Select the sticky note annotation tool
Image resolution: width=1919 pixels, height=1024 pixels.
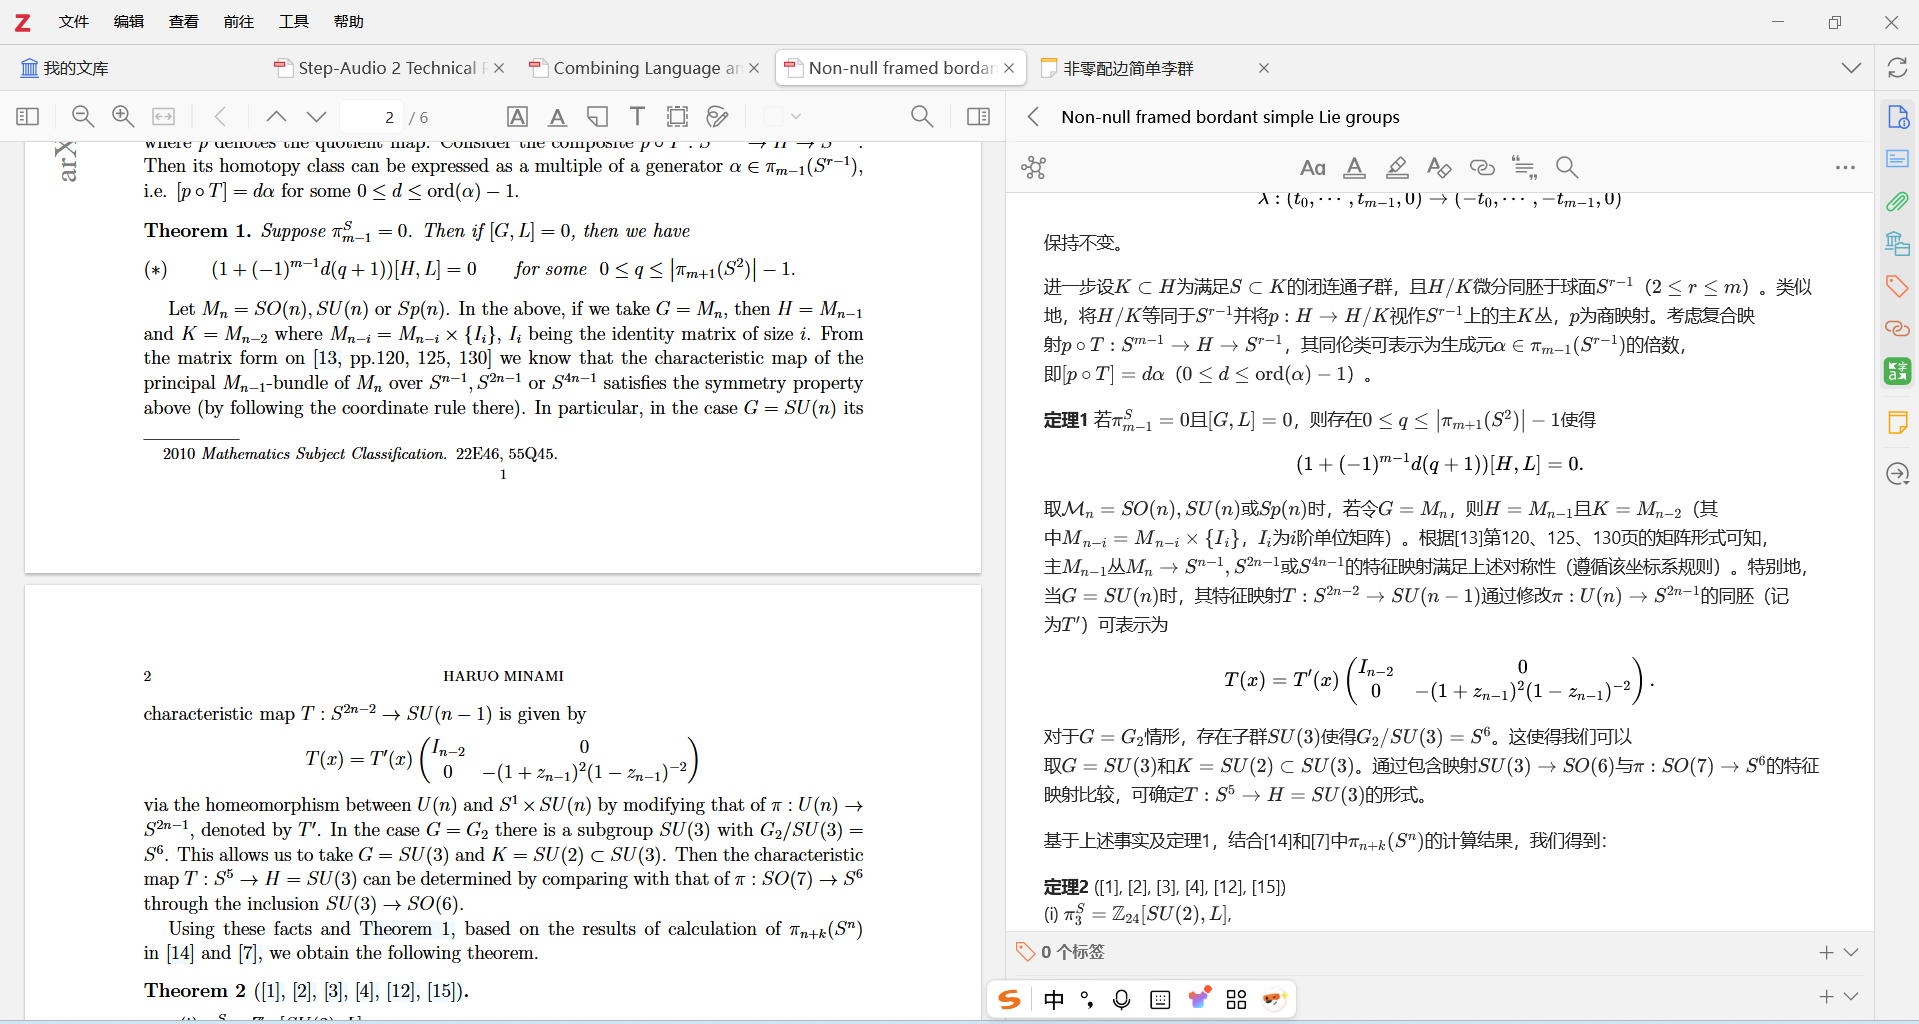point(597,117)
